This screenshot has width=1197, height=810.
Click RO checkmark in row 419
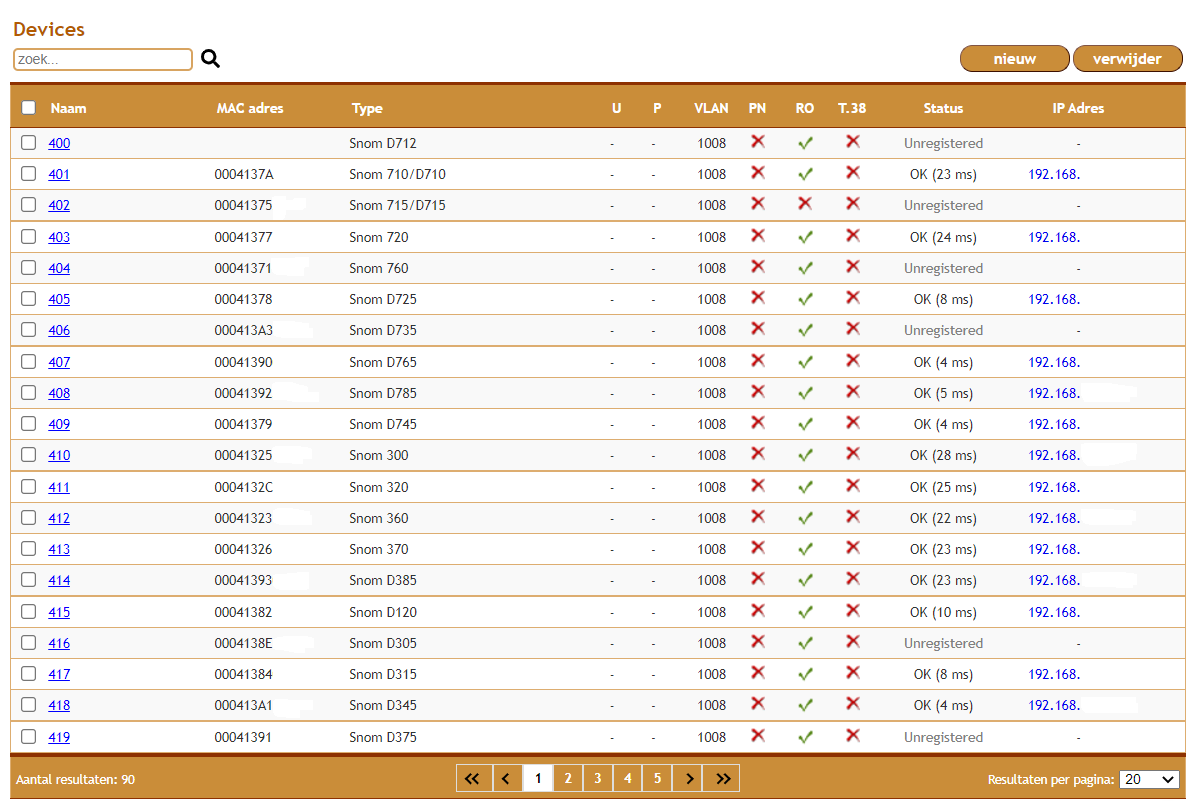coord(805,737)
